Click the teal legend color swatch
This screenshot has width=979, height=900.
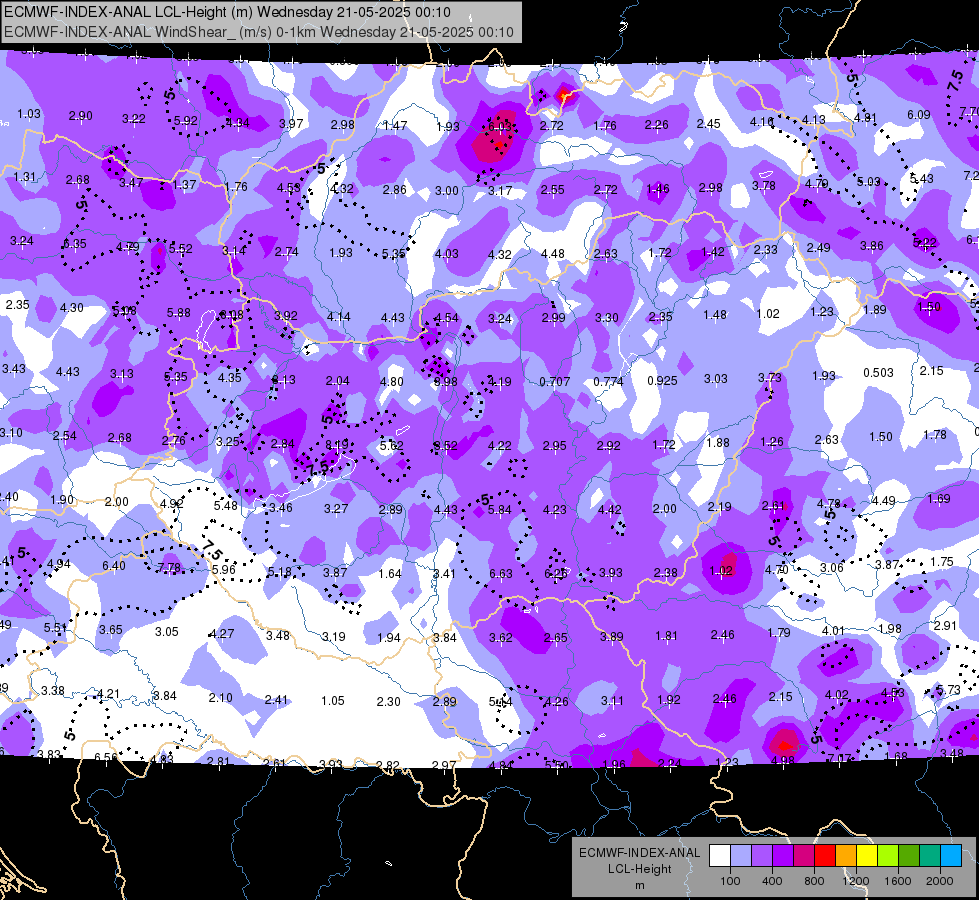tap(930, 855)
